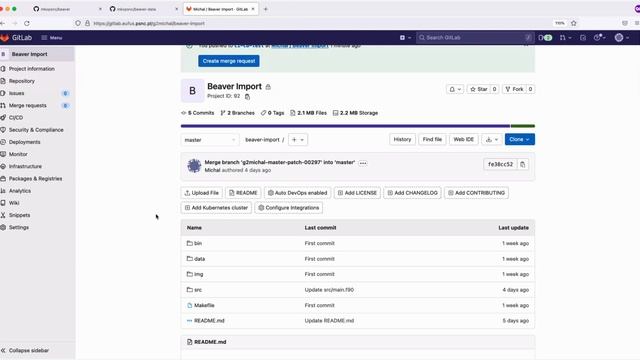Open the Clone dropdown
The width and height of the screenshot is (640, 360).
520,140
